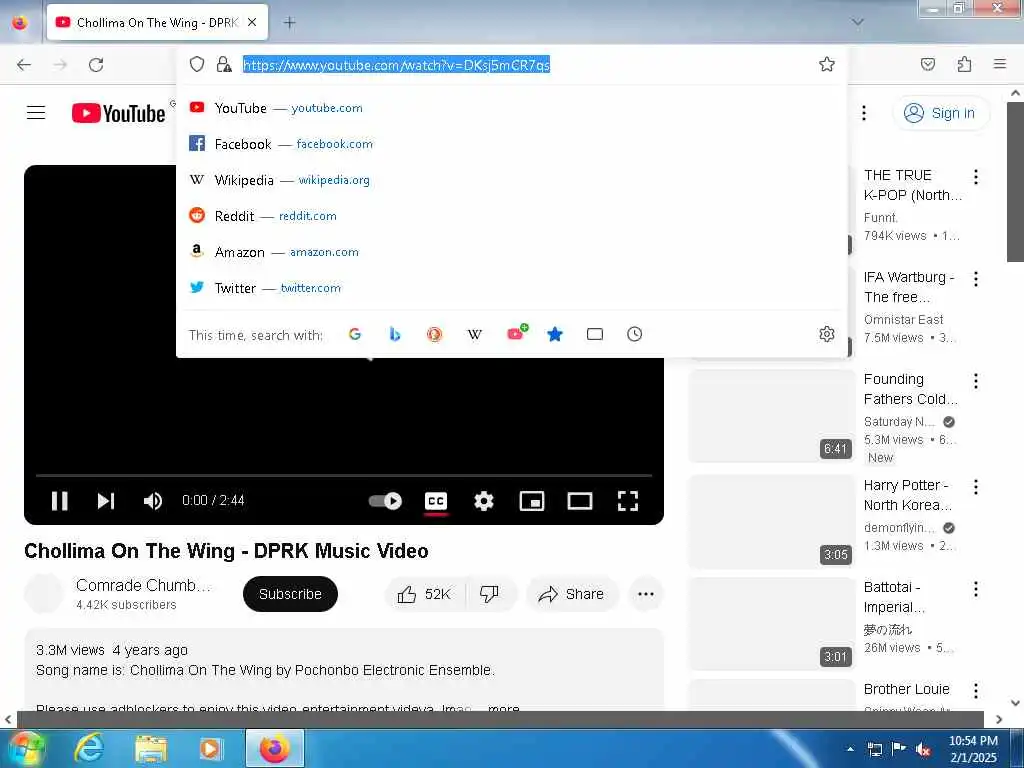Toggle closed captions CC button
This screenshot has width=1024, height=768.
[436, 501]
